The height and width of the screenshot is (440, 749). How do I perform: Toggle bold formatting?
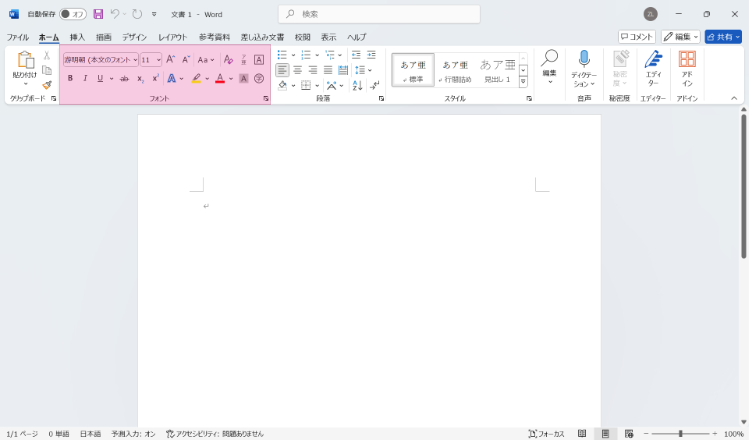(x=70, y=78)
